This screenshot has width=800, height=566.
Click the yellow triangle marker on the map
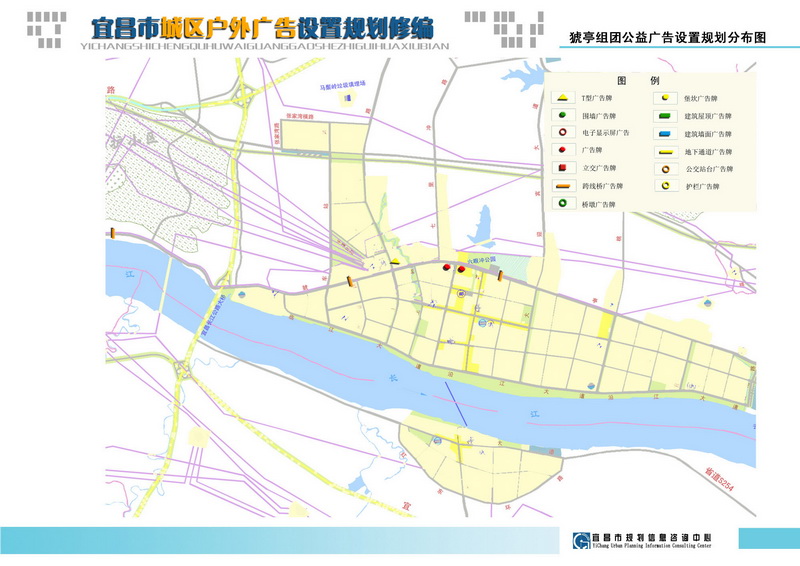[x=396, y=262]
